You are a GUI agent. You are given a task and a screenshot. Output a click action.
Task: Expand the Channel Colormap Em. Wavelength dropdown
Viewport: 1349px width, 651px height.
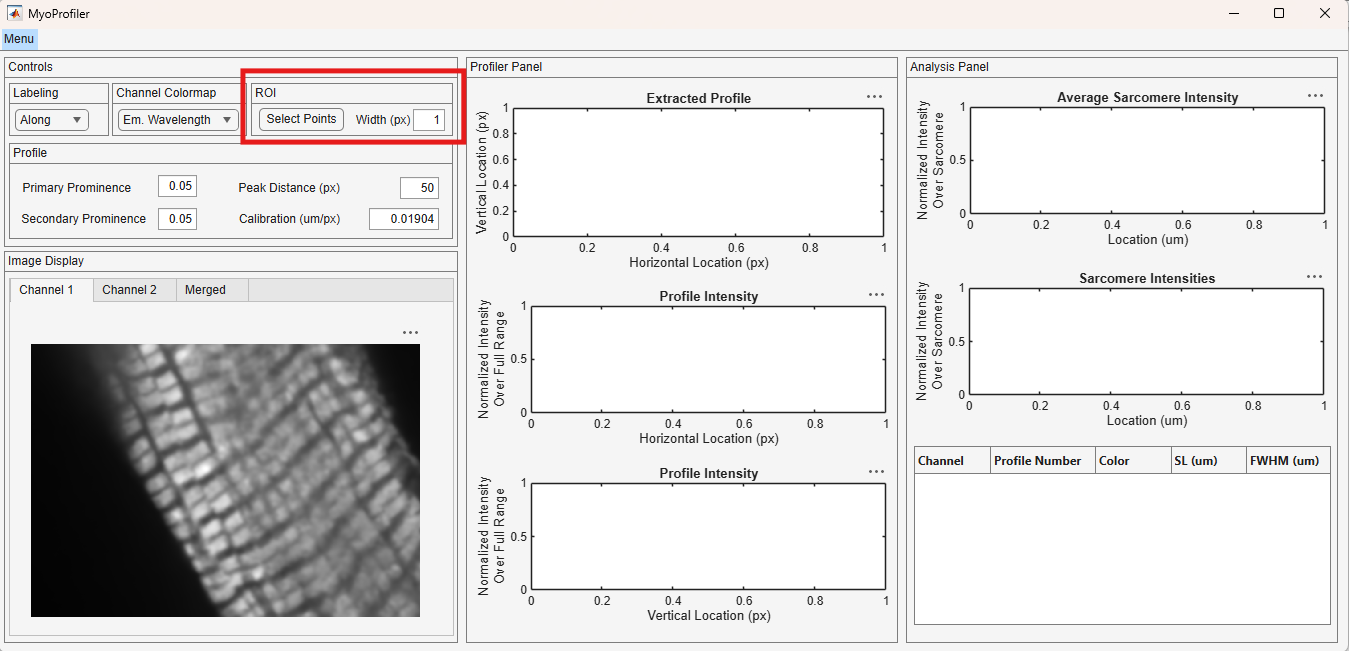click(x=178, y=120)
